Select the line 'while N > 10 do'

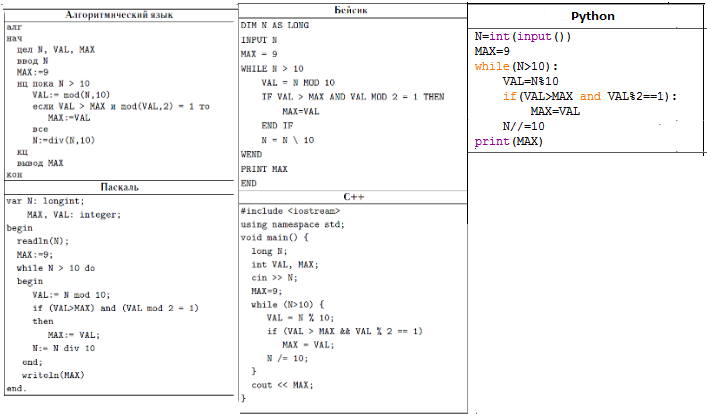tap(56, 268)
